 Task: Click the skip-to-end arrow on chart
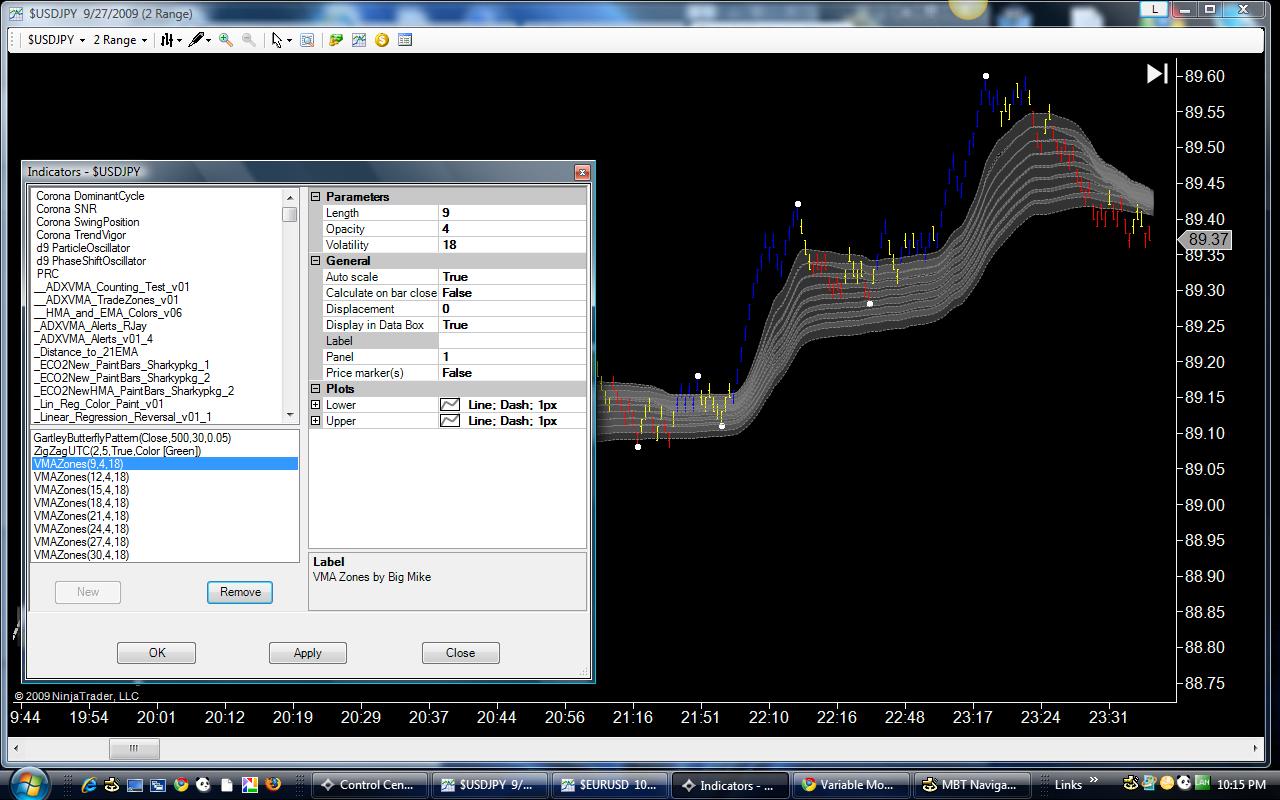pos(1157,73)
